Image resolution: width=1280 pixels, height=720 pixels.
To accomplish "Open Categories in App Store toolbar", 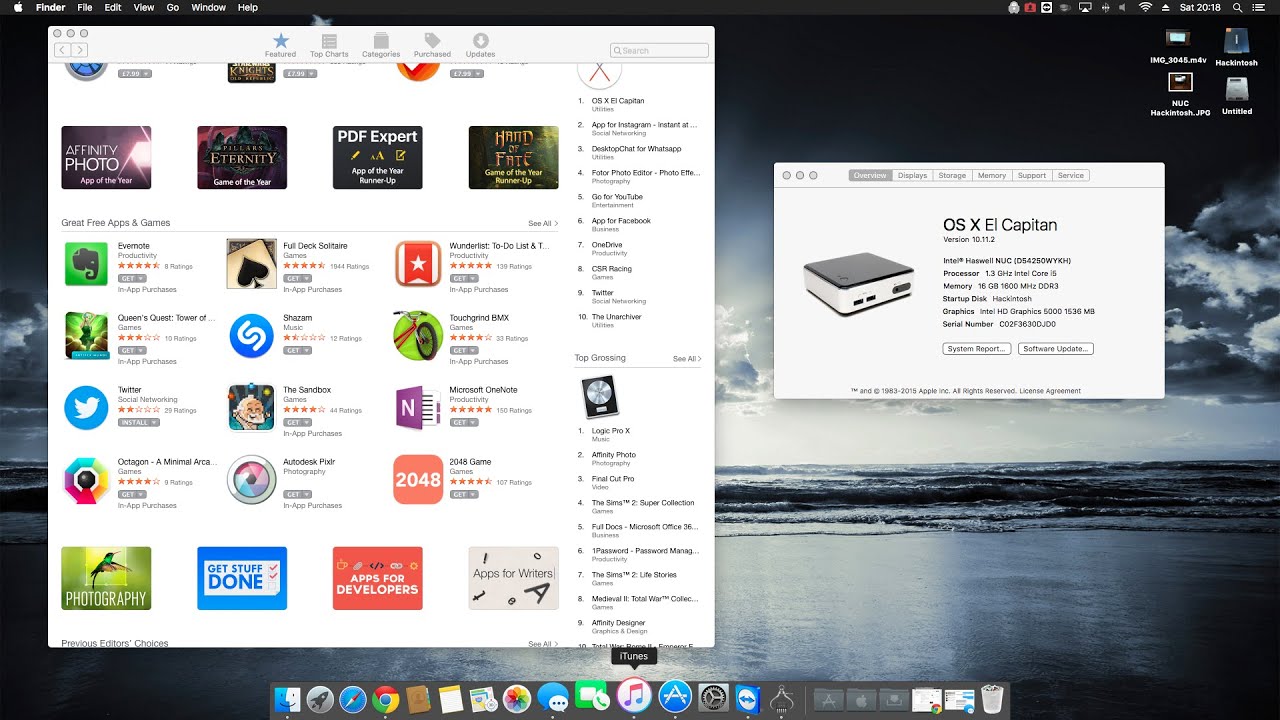I will 381,44.
